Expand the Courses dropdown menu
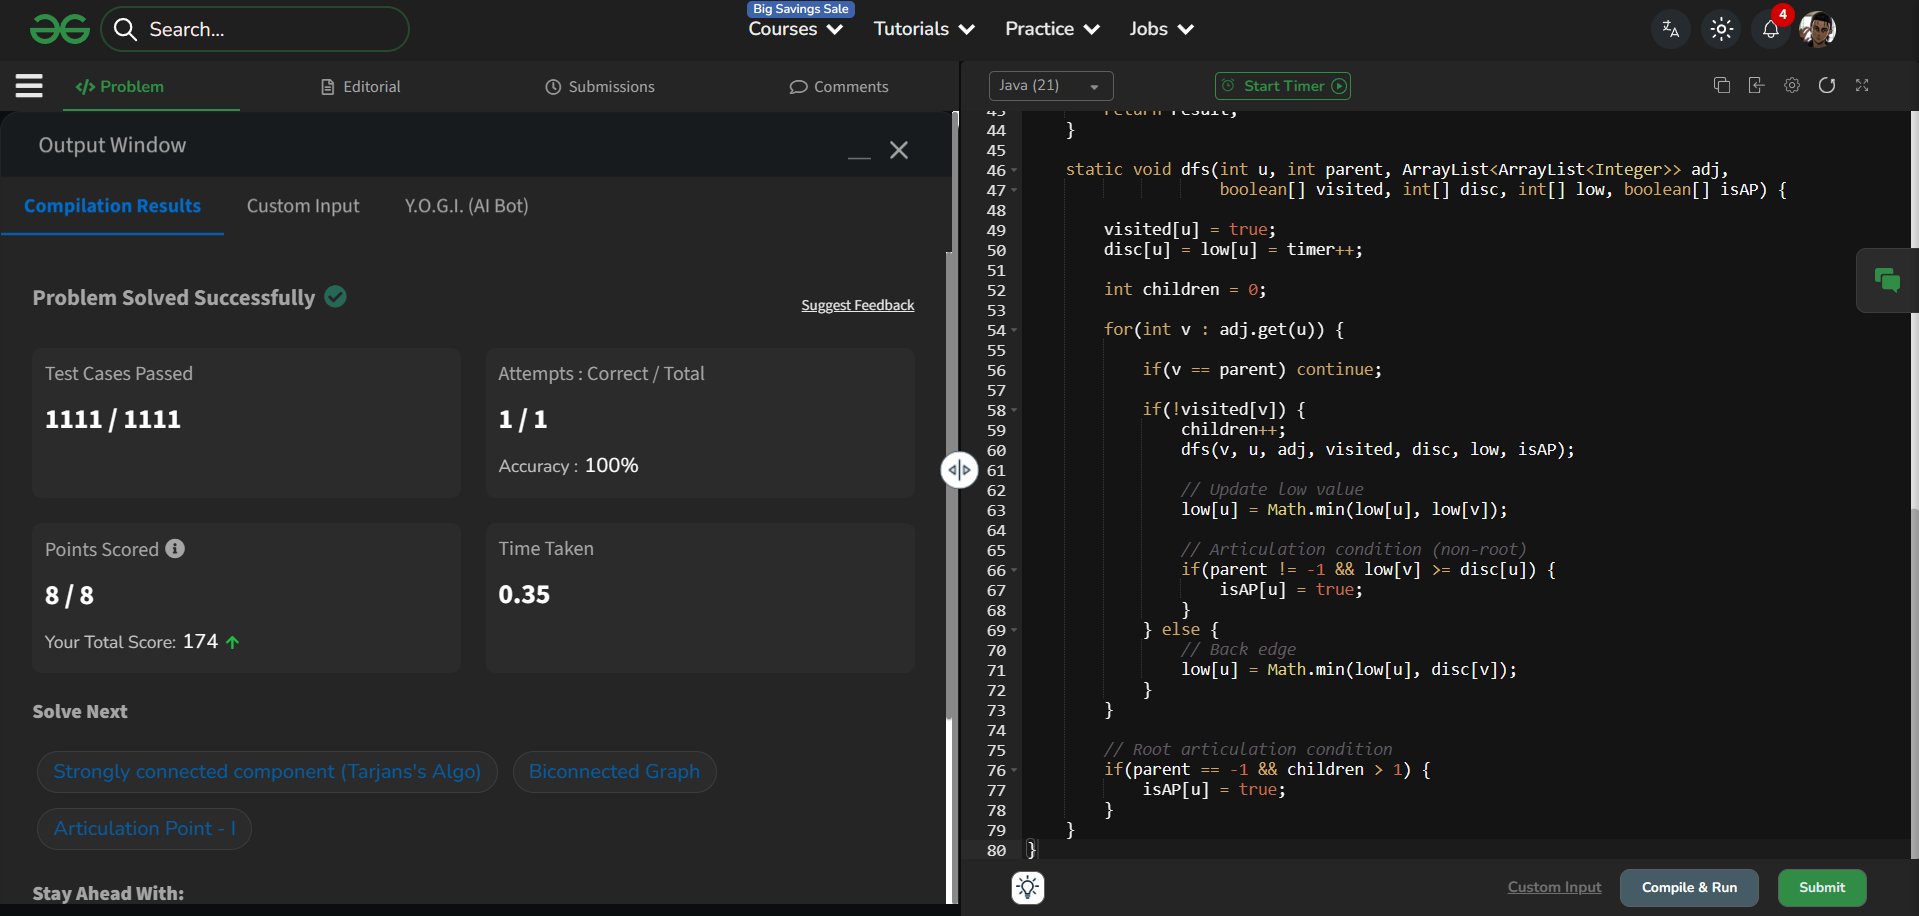This screenshot has width=1919, height=916. (795, 29)
